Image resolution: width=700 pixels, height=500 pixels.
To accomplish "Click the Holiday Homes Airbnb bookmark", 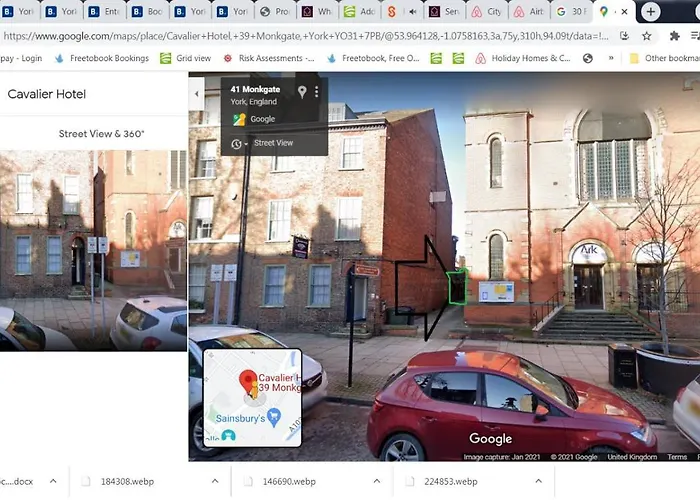I will tap(522, 58).
